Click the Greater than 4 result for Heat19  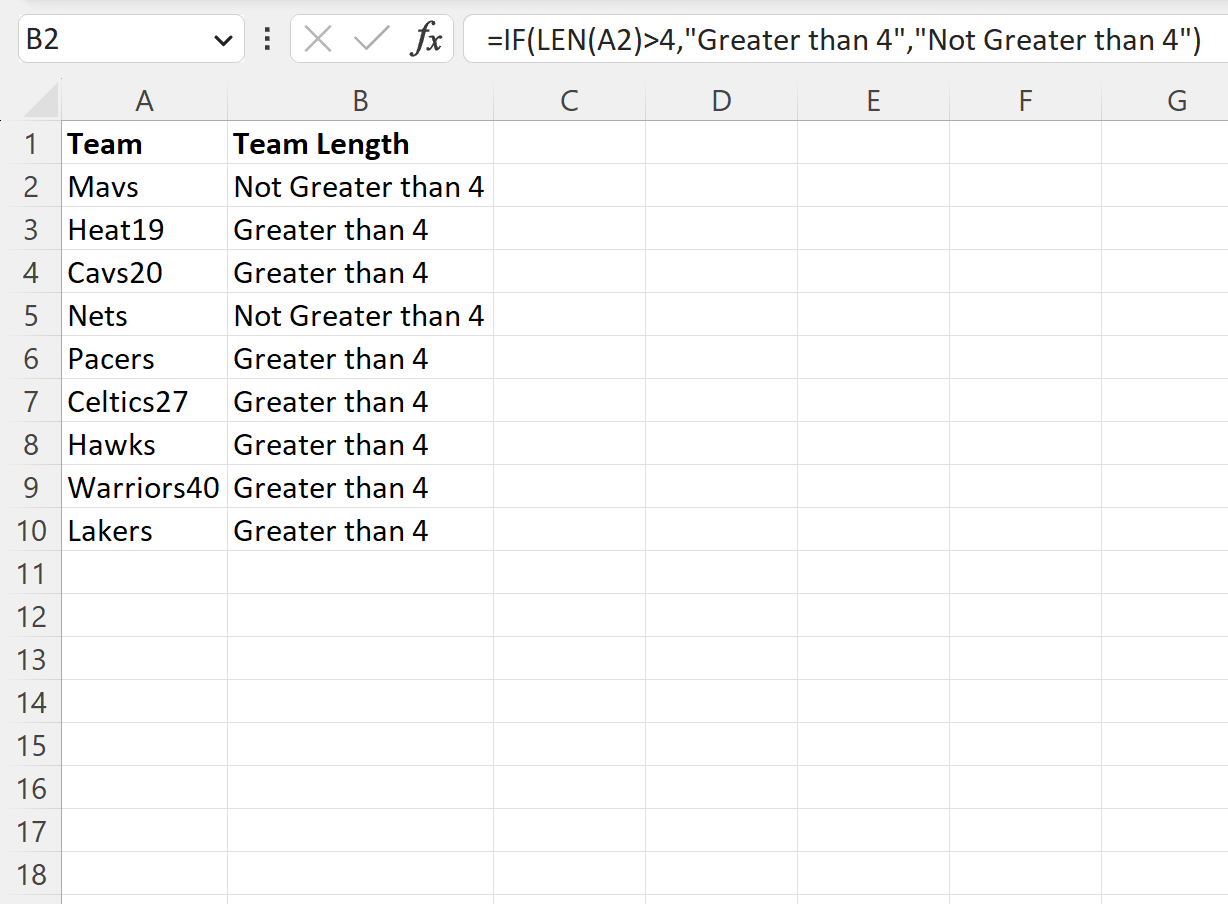(330, 229)
